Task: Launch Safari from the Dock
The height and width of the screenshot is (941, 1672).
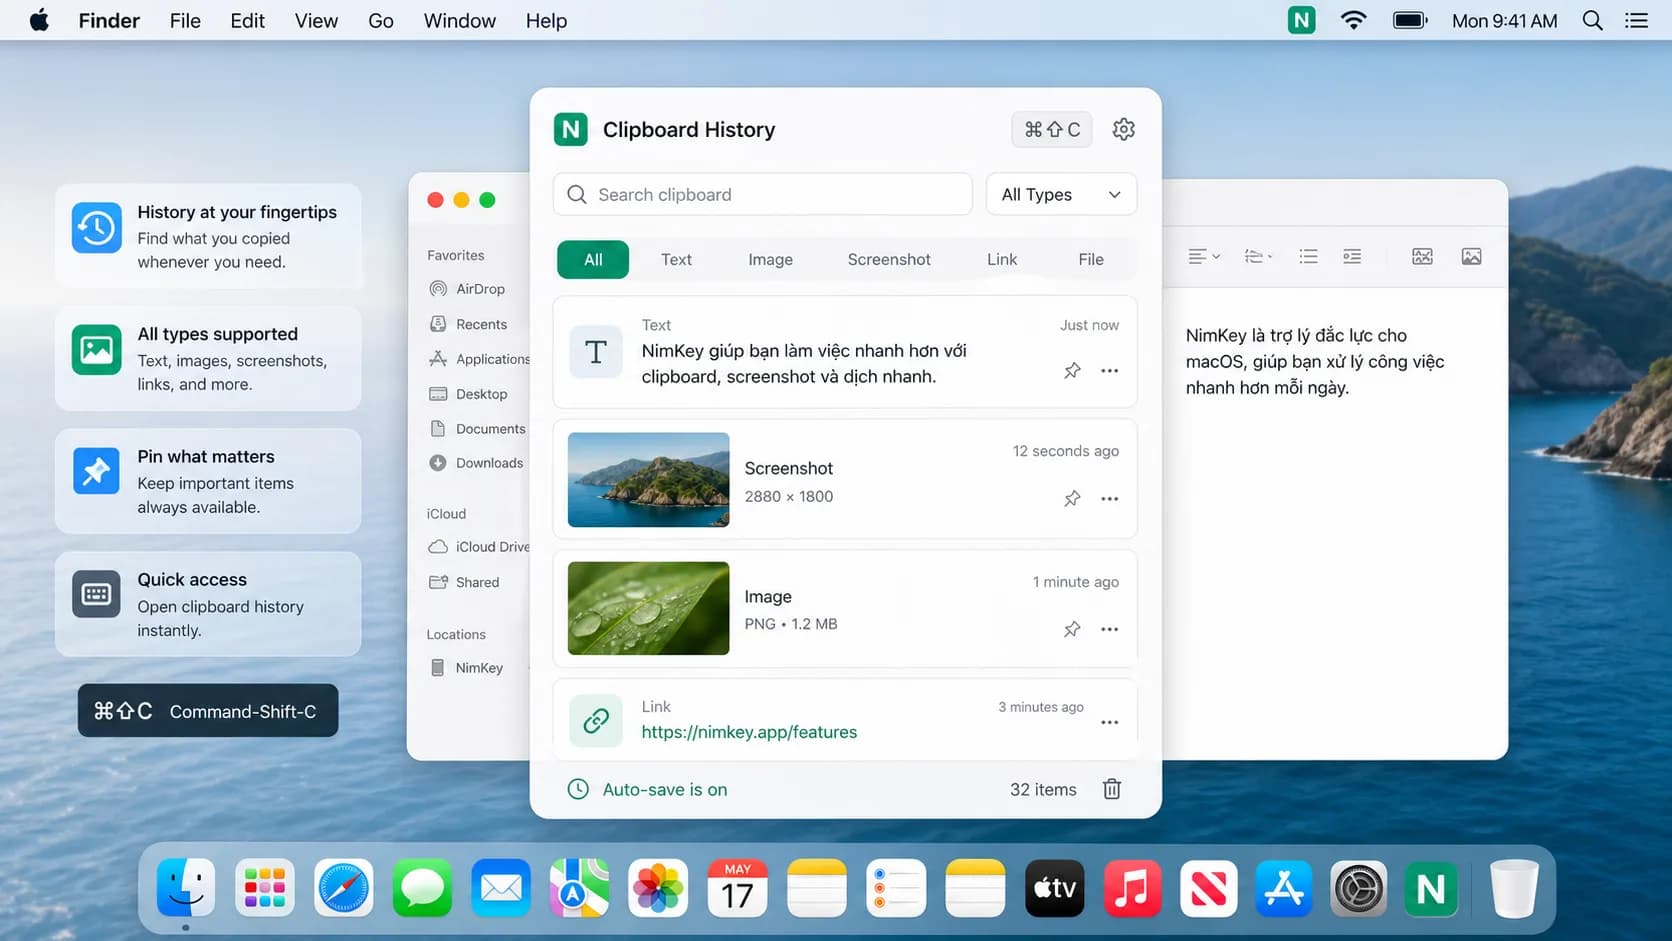Action: pyautogui.click(x=344, y=888)
